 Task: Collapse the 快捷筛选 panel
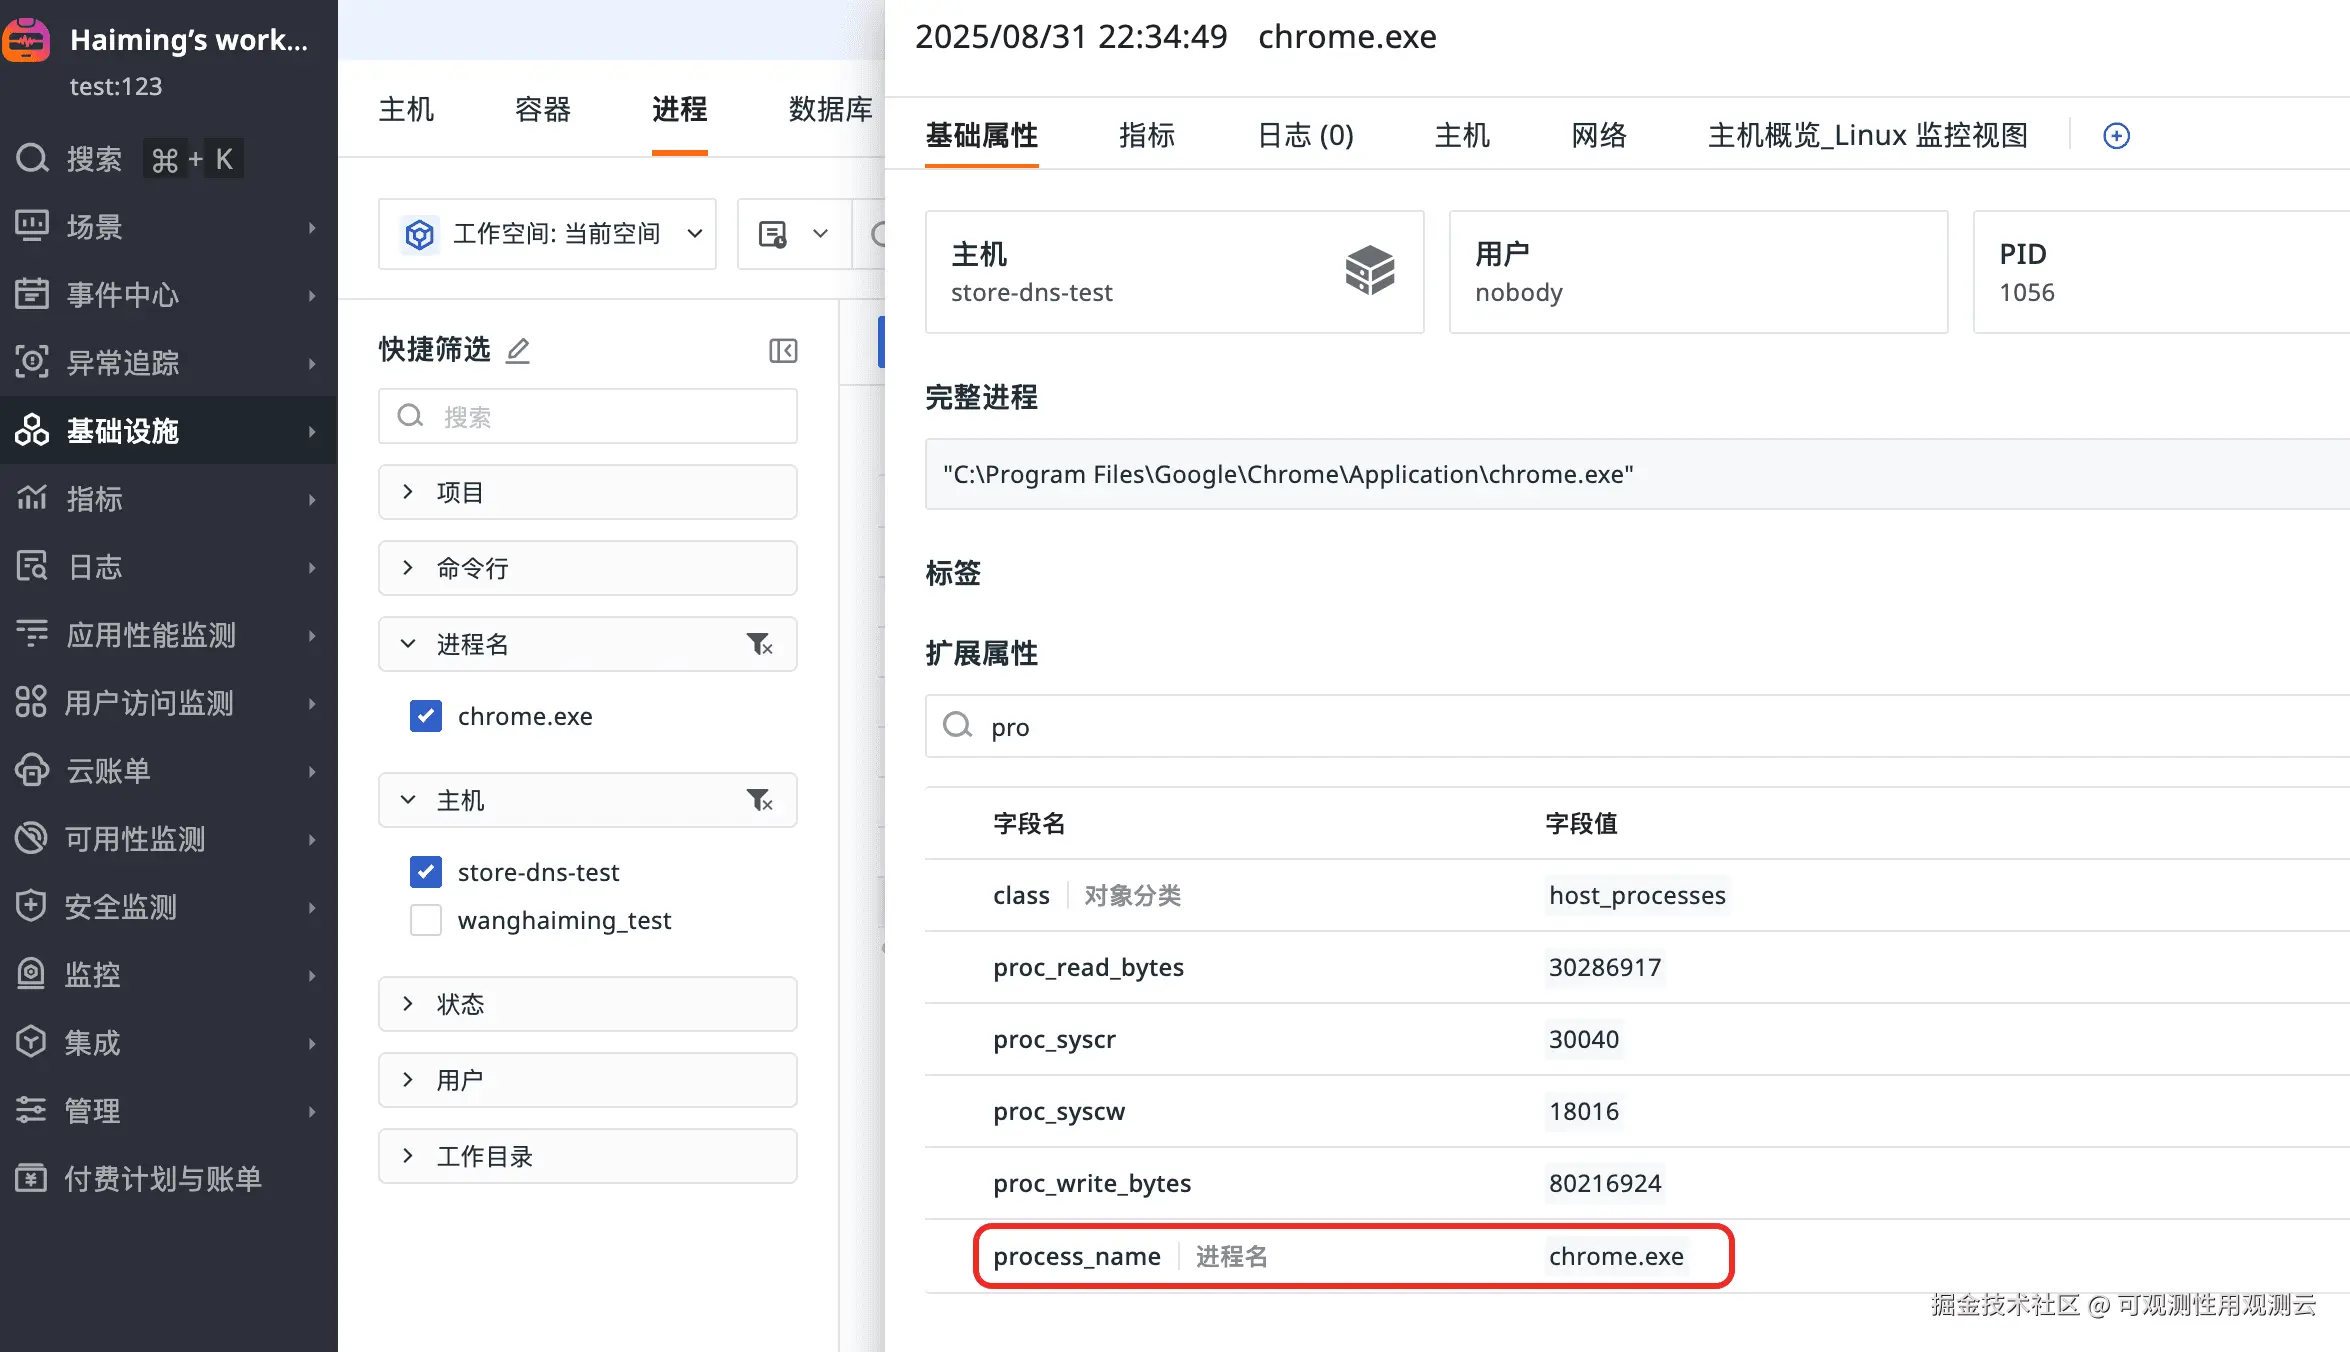click(783, 350)
